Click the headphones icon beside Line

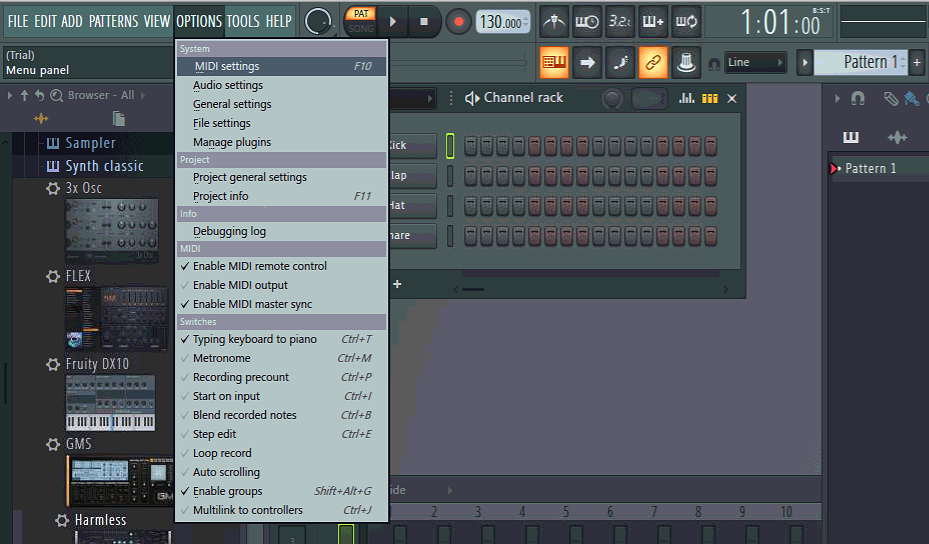point(714,63)
